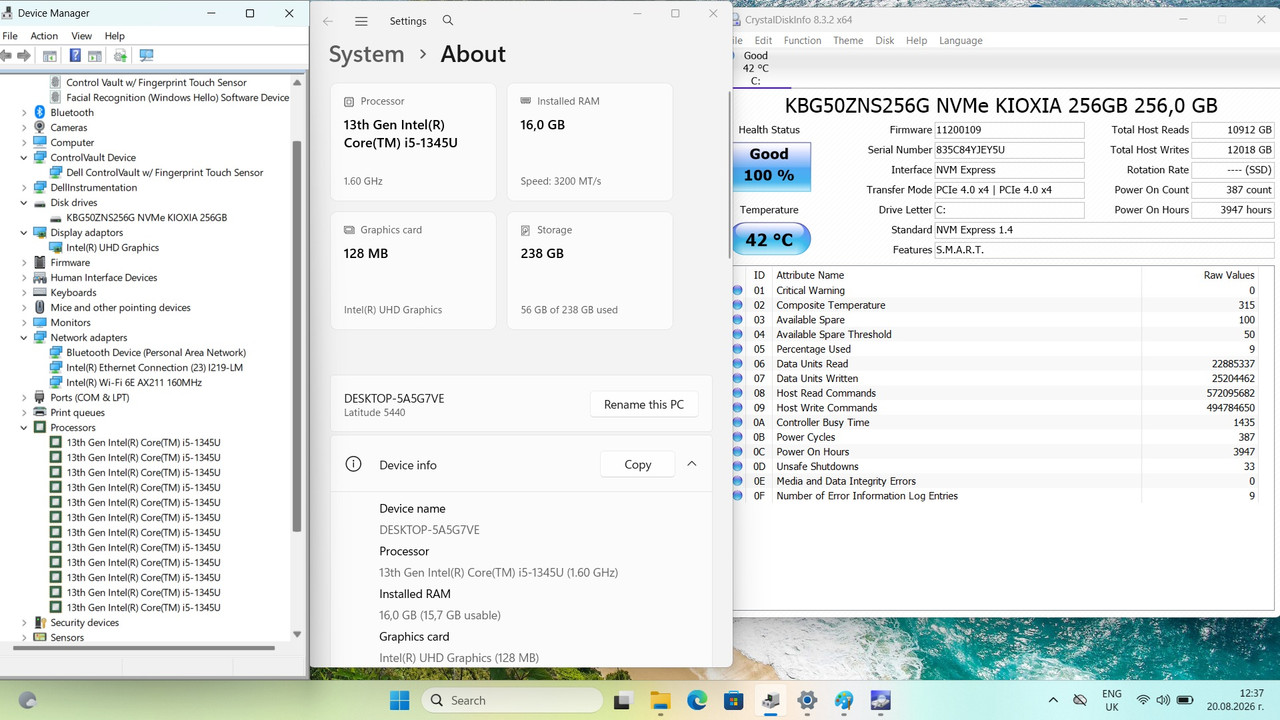Click the scroll down arrow in Device Manager
This screenshot has height=720, width=1280.
coord(296,633)
